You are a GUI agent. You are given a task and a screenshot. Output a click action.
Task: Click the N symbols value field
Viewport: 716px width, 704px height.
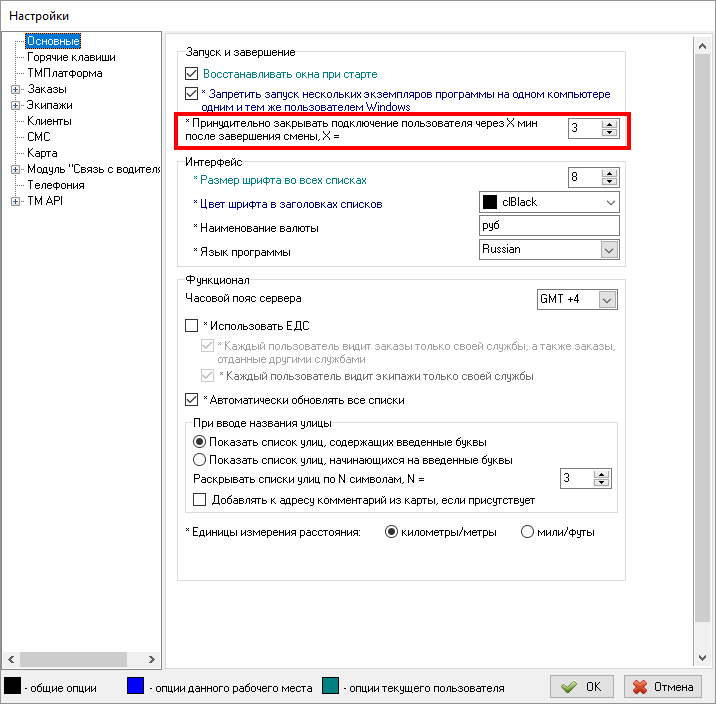(x=577, y=478)
